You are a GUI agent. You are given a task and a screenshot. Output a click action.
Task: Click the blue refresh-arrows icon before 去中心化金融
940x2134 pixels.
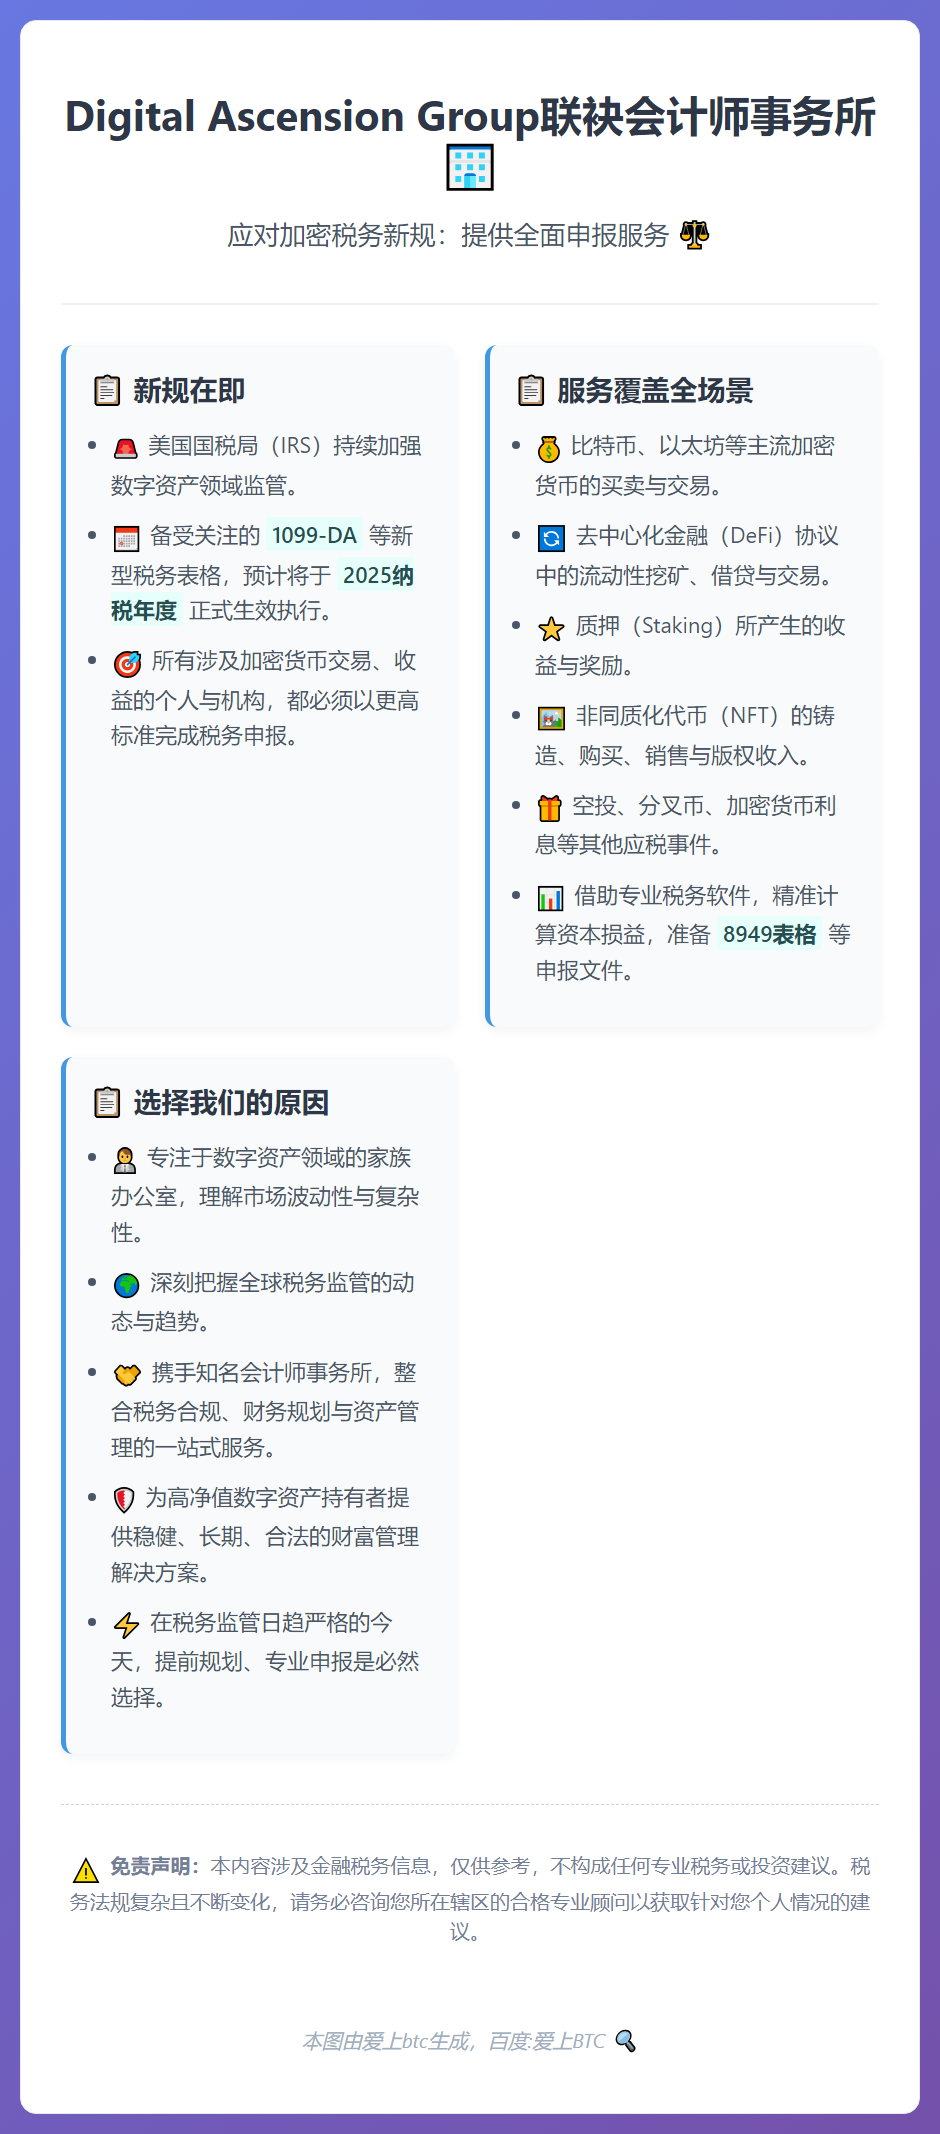[551, 538]
